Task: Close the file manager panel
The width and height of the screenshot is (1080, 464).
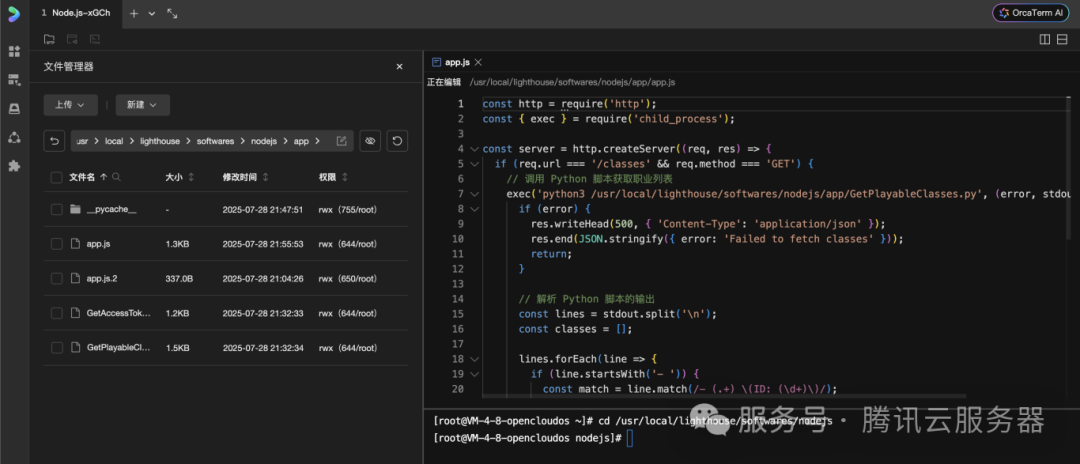Action: point(399,67)
